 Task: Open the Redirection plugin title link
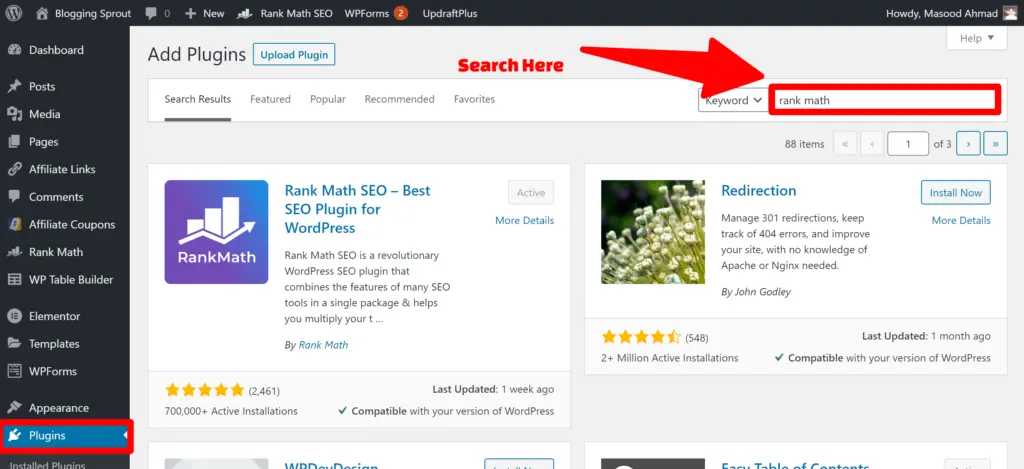(x=758, y=191)
